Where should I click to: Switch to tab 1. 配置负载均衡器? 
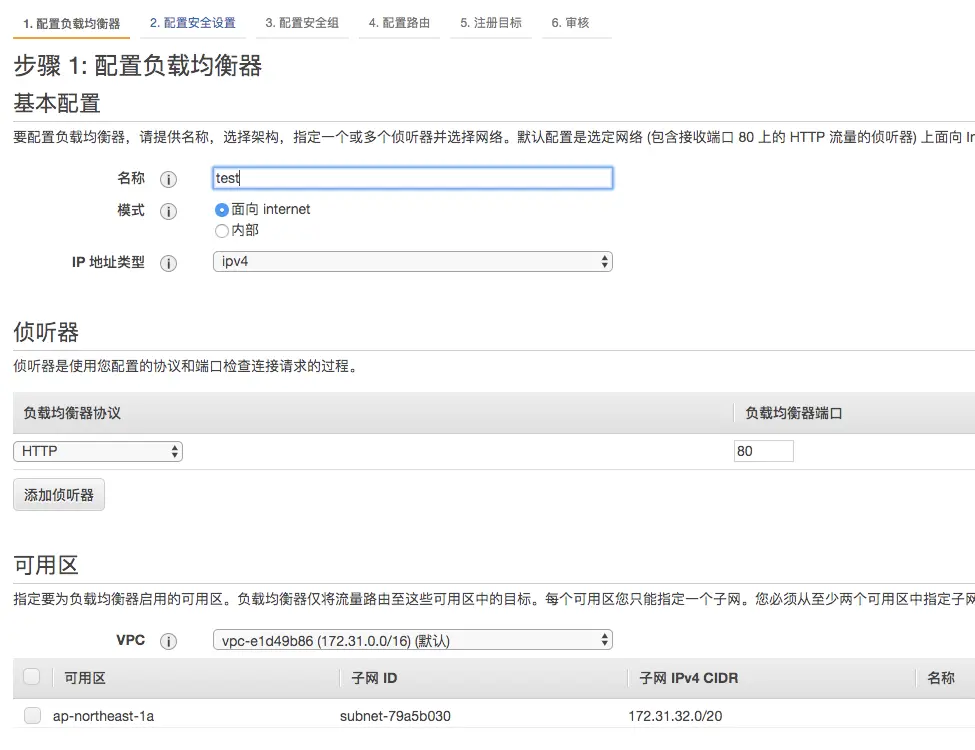coord(72,24)
